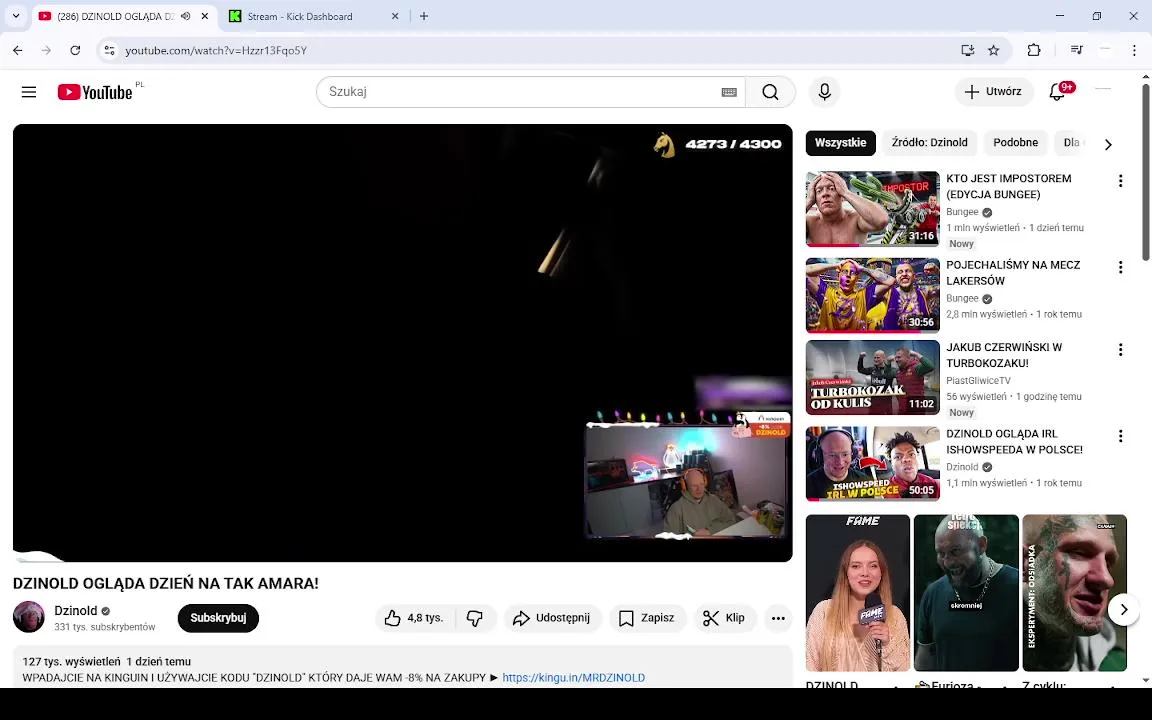Open the 'skromniej' bald man short
Image resolution: width=1152 pixels, height=720 pixels.
tap(966, 593)
